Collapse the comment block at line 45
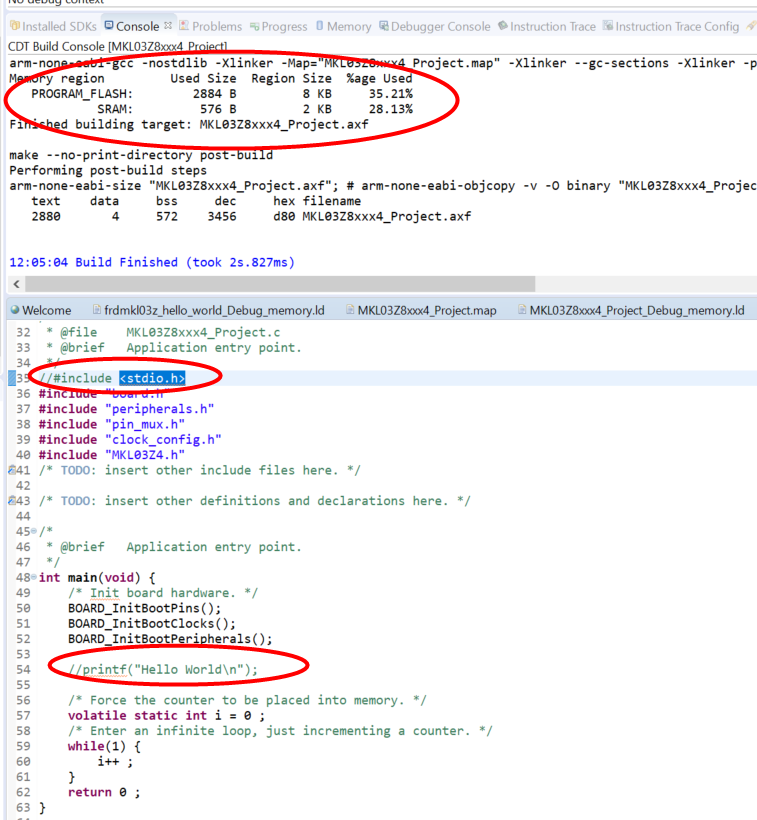 (x=34, y=531)
